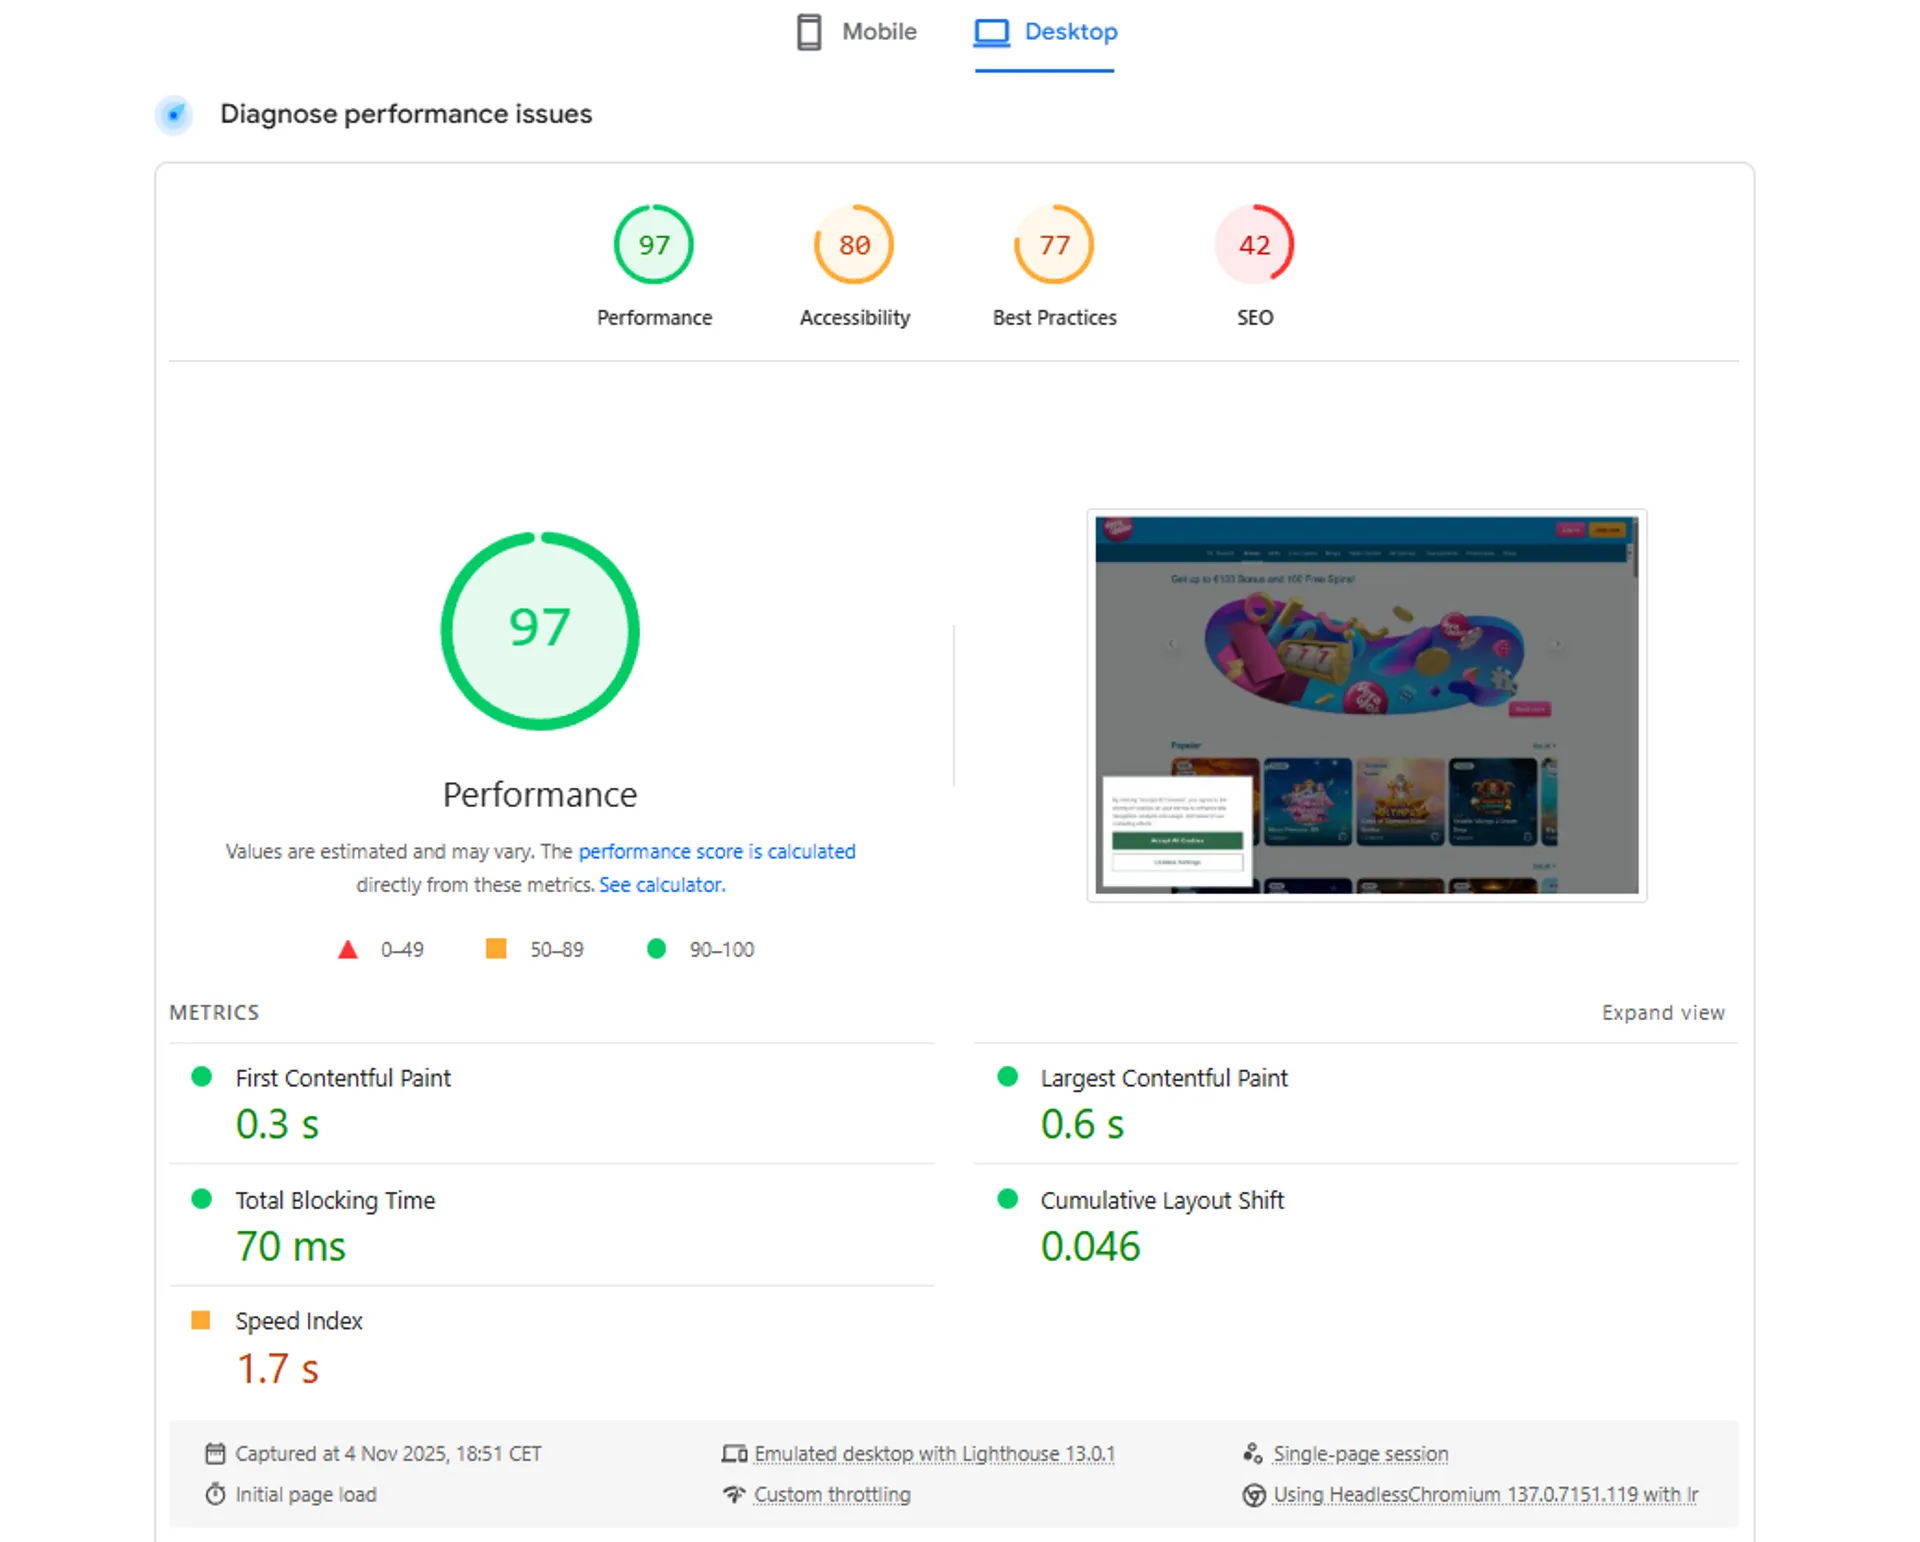Image resolution: width=1920 pixels, height=1542 pixels.
Task: Click the custom throttling network icon
Action: [735, 1494]
